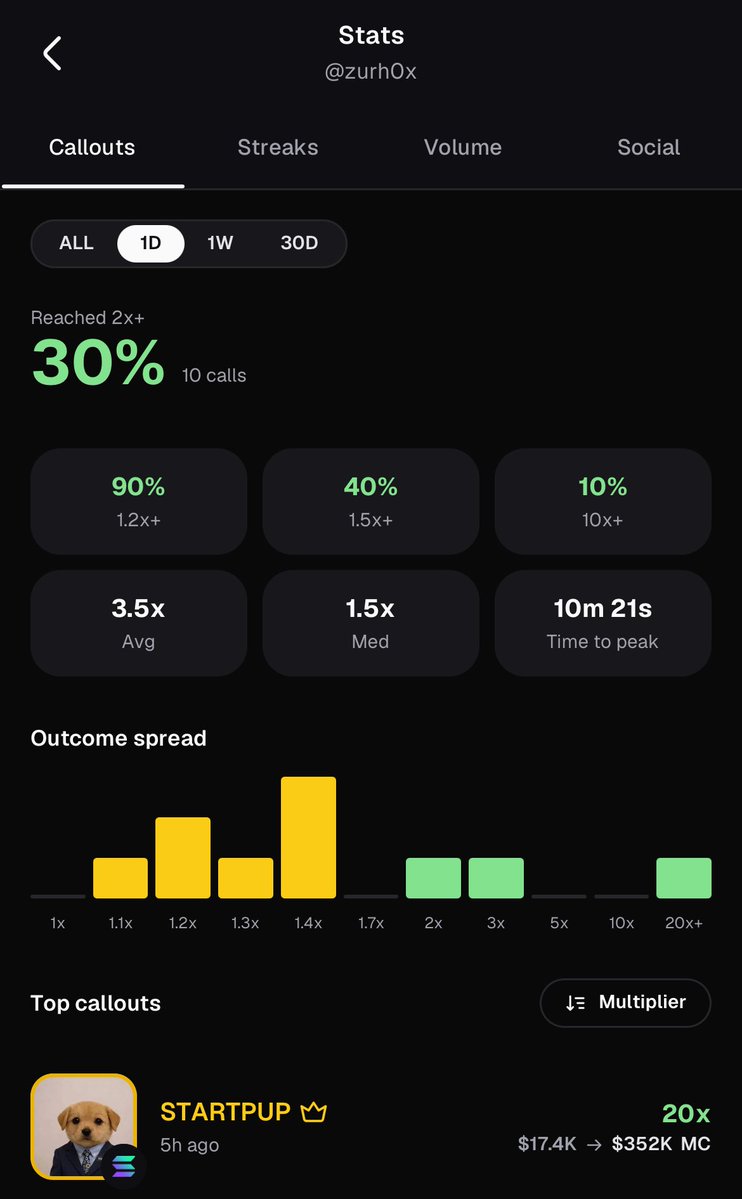Image resolution: width=742 pixels, height=1199 pixels.
Task: Tap the 3.5x Avg stat card
Action: tap(138, 623)
